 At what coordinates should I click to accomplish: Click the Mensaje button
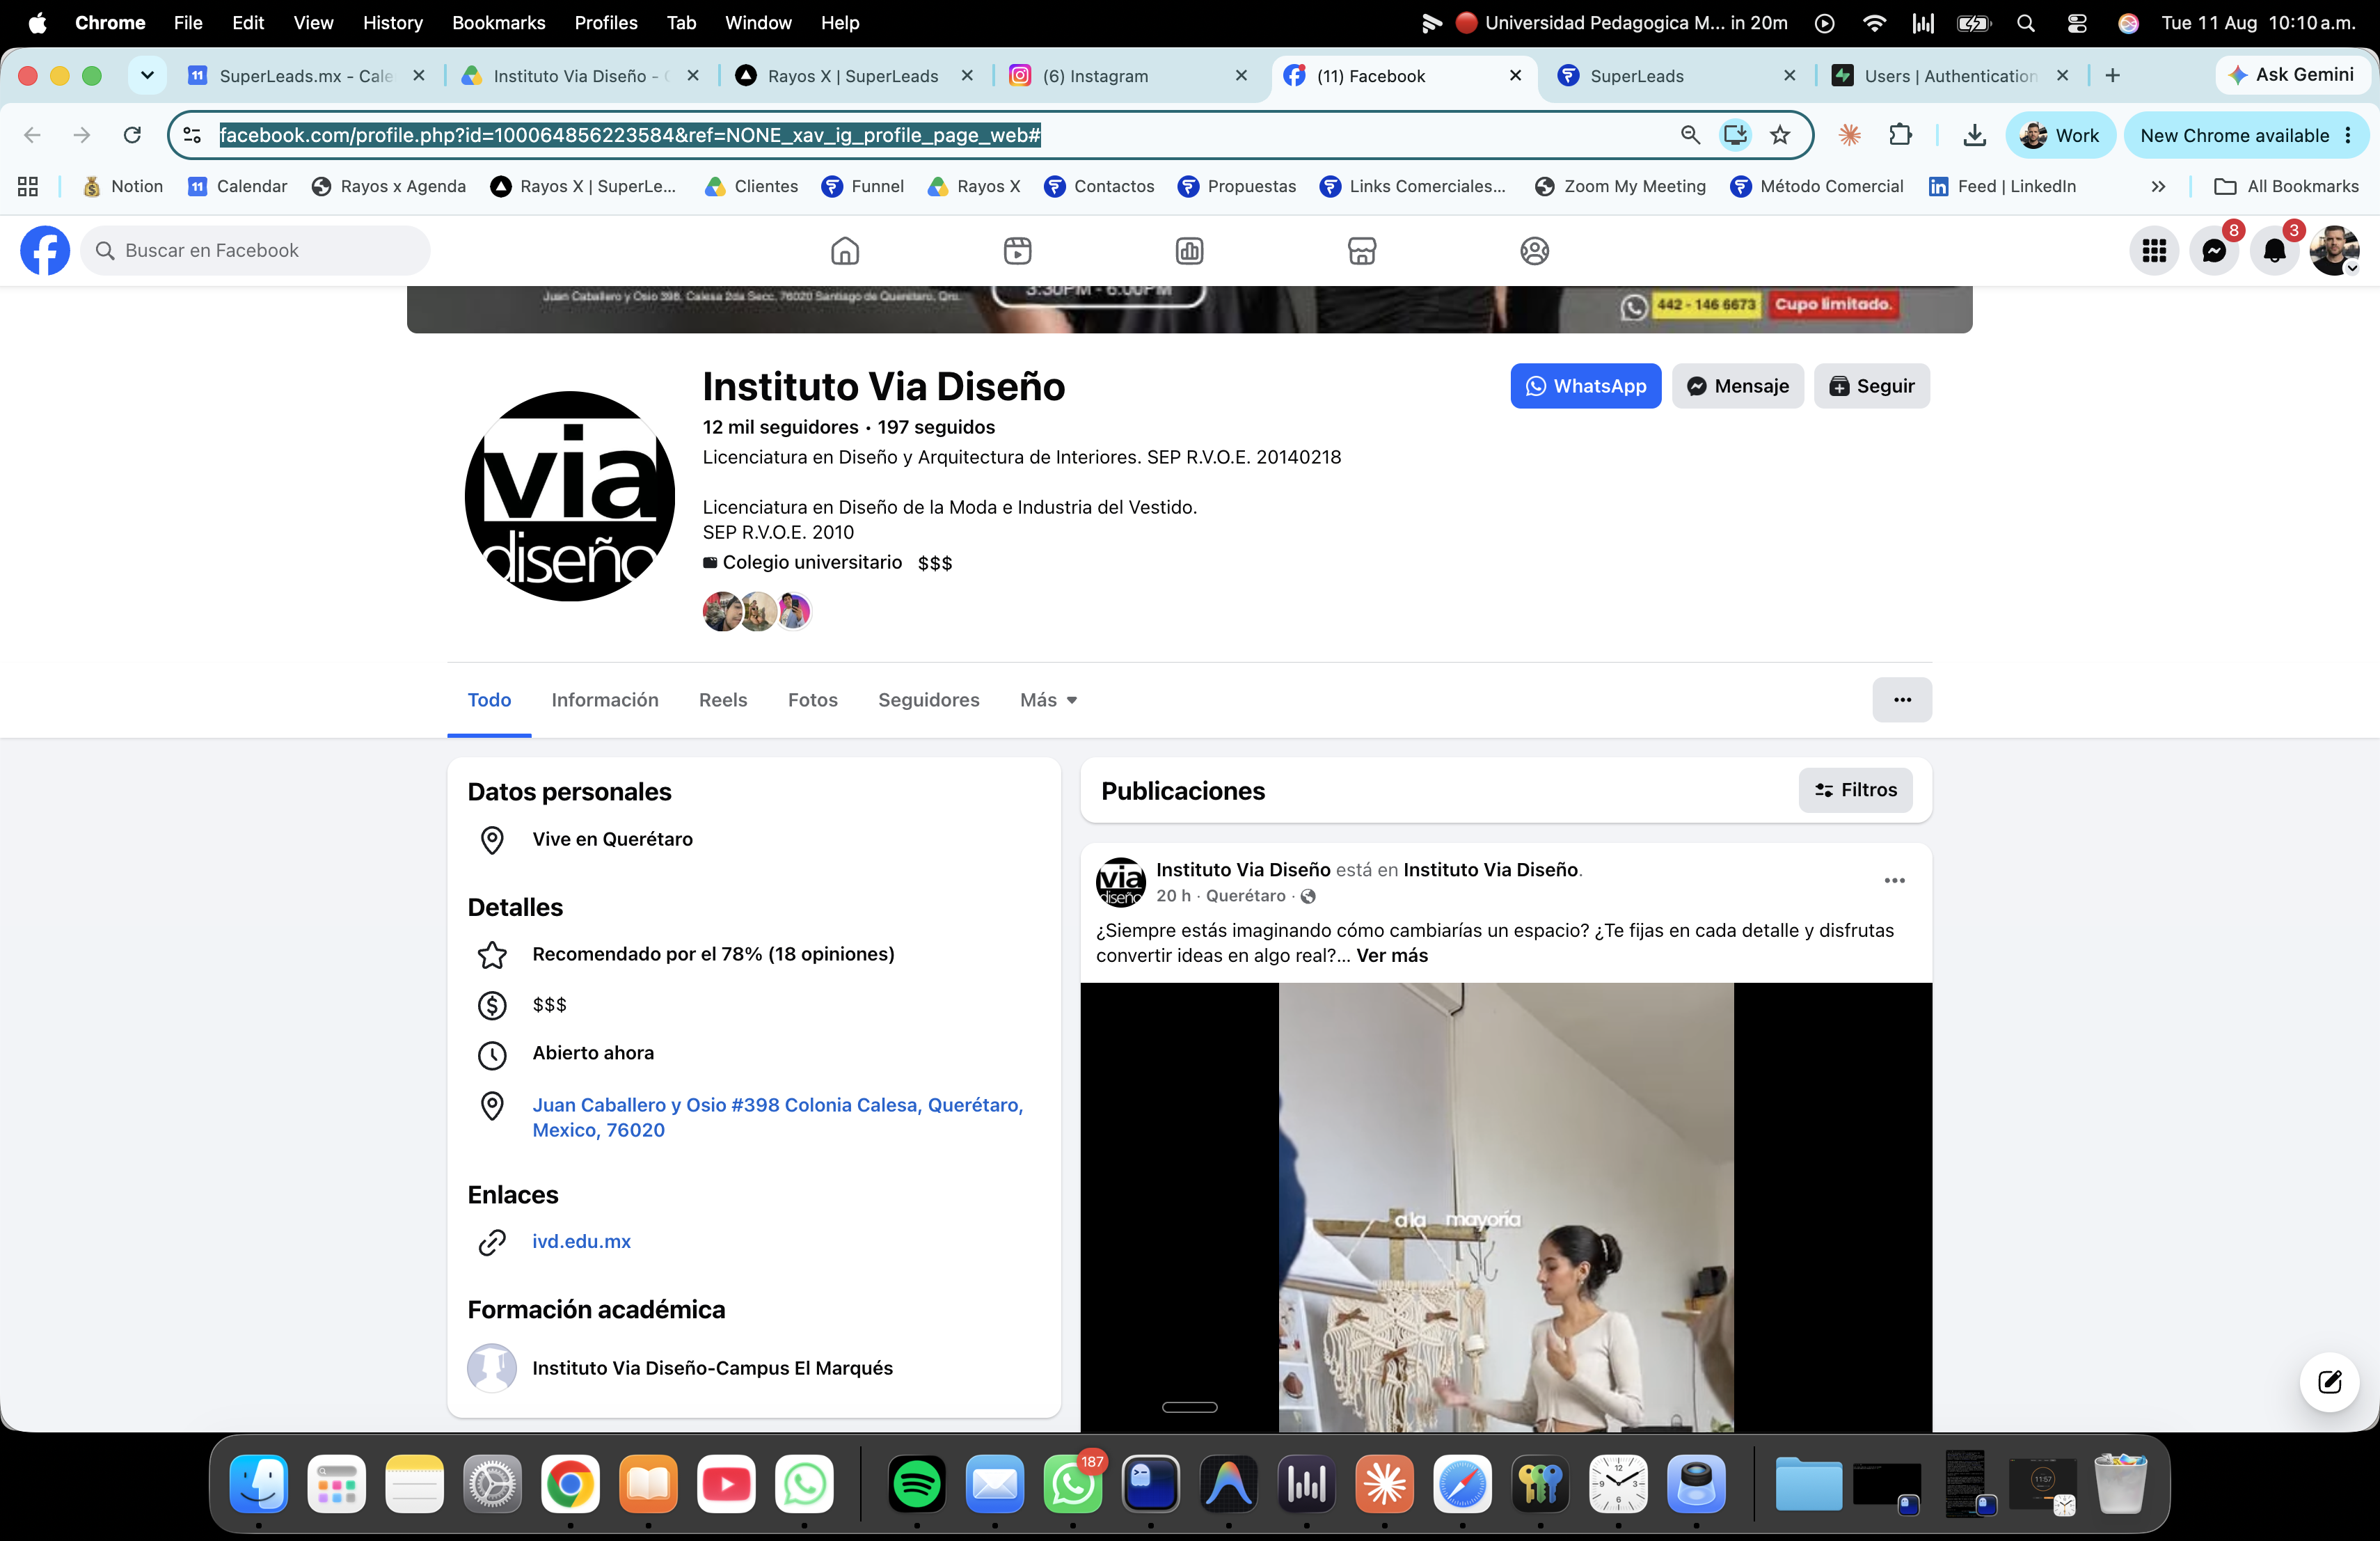1737,386
